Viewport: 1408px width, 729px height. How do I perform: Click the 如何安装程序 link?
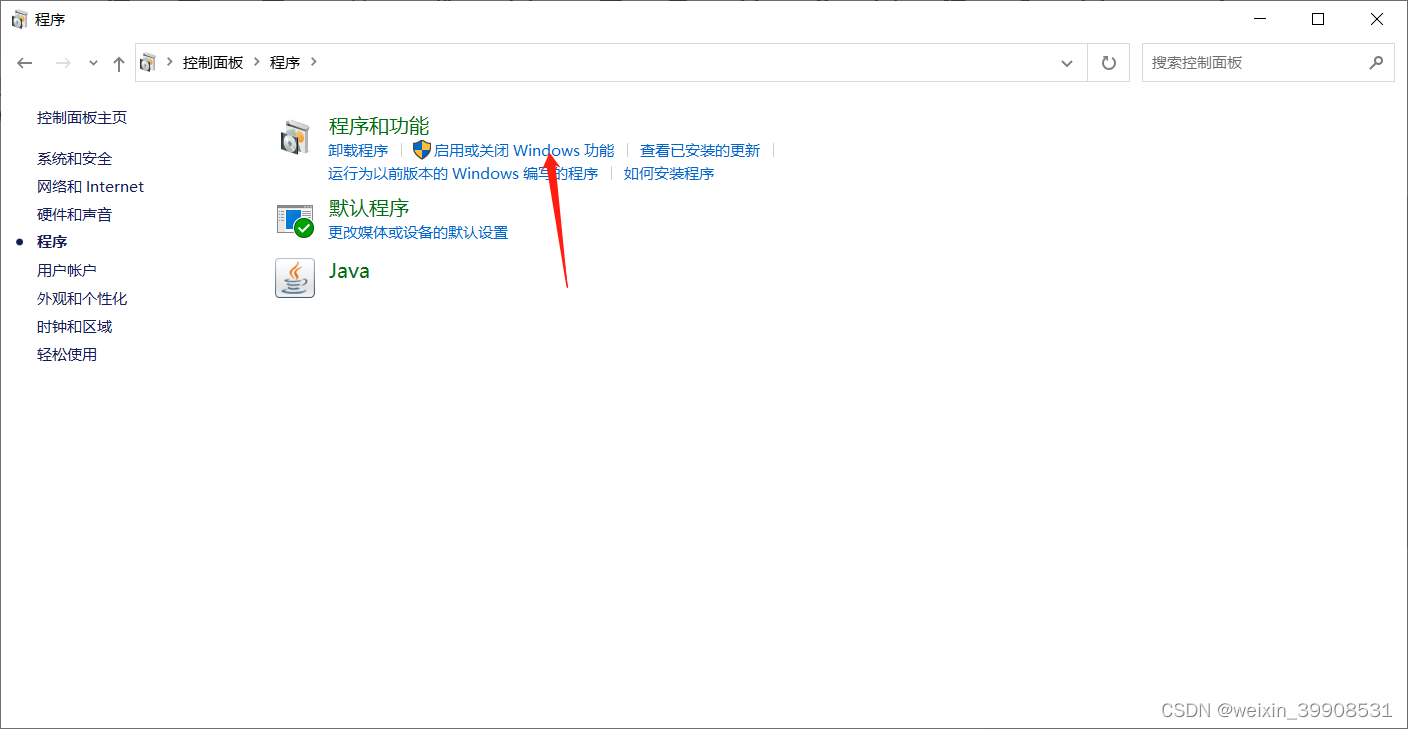tap(669, 173)
